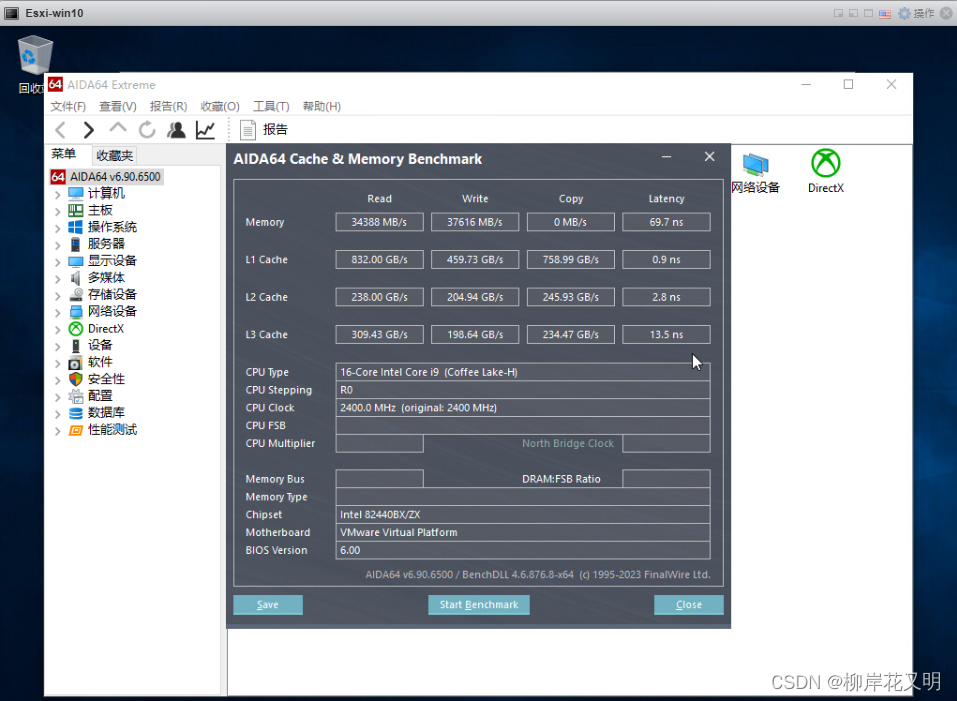
Task: Select 操作系统 Windows icon in tree
Action: [x=76, y=227]
